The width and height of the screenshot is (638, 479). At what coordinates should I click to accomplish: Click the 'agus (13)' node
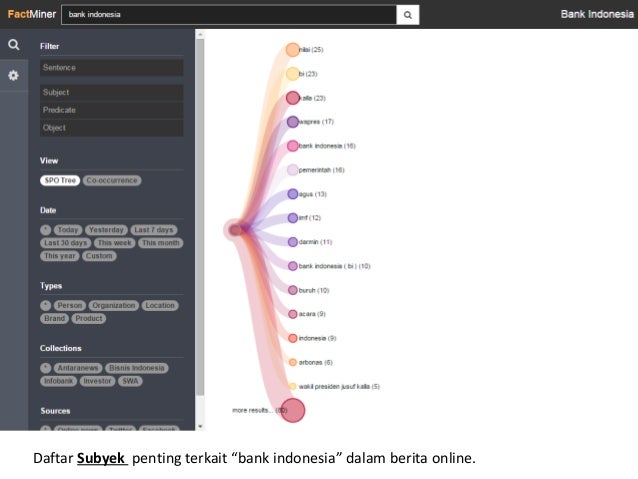click(293, 194)
